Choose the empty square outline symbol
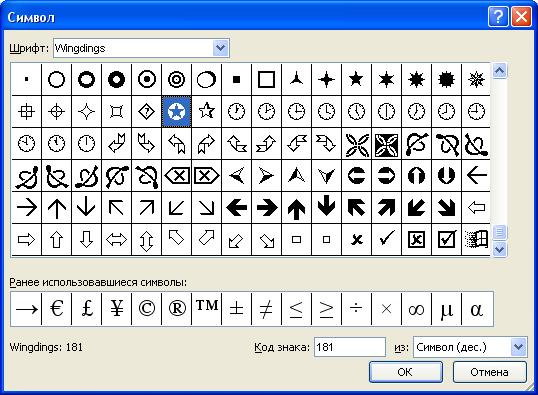 [266, 80]
